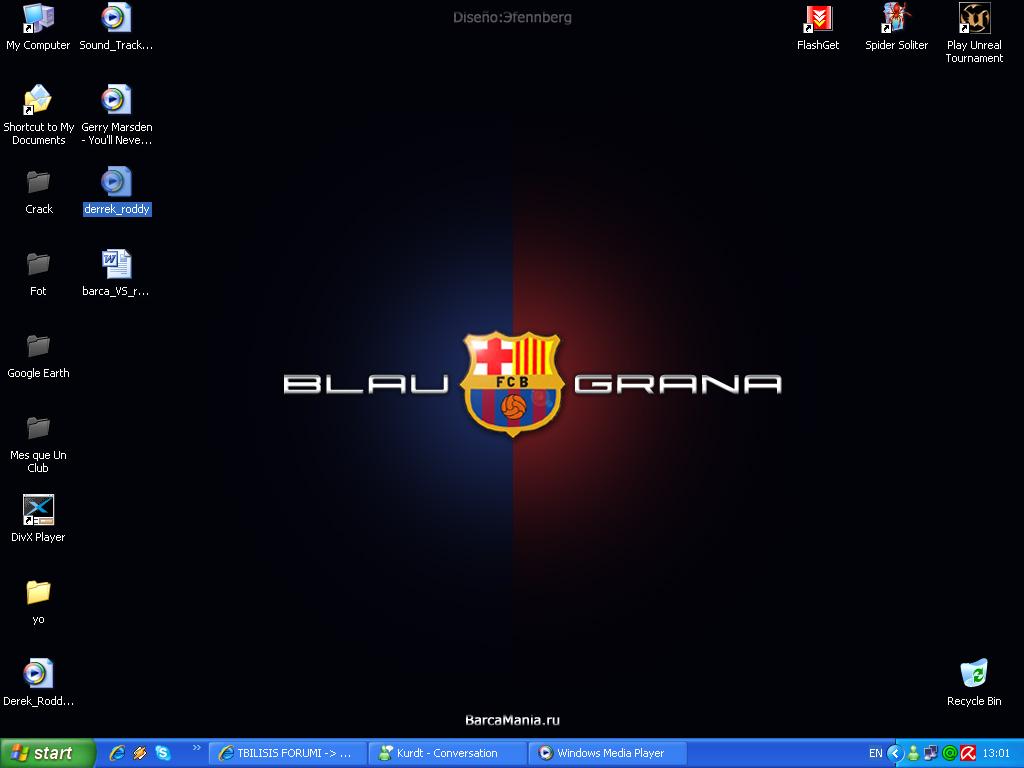Launch Skype from the Quick Launch bar
The width and height of the screenshot is (1024, 768).
coord(163,753)
